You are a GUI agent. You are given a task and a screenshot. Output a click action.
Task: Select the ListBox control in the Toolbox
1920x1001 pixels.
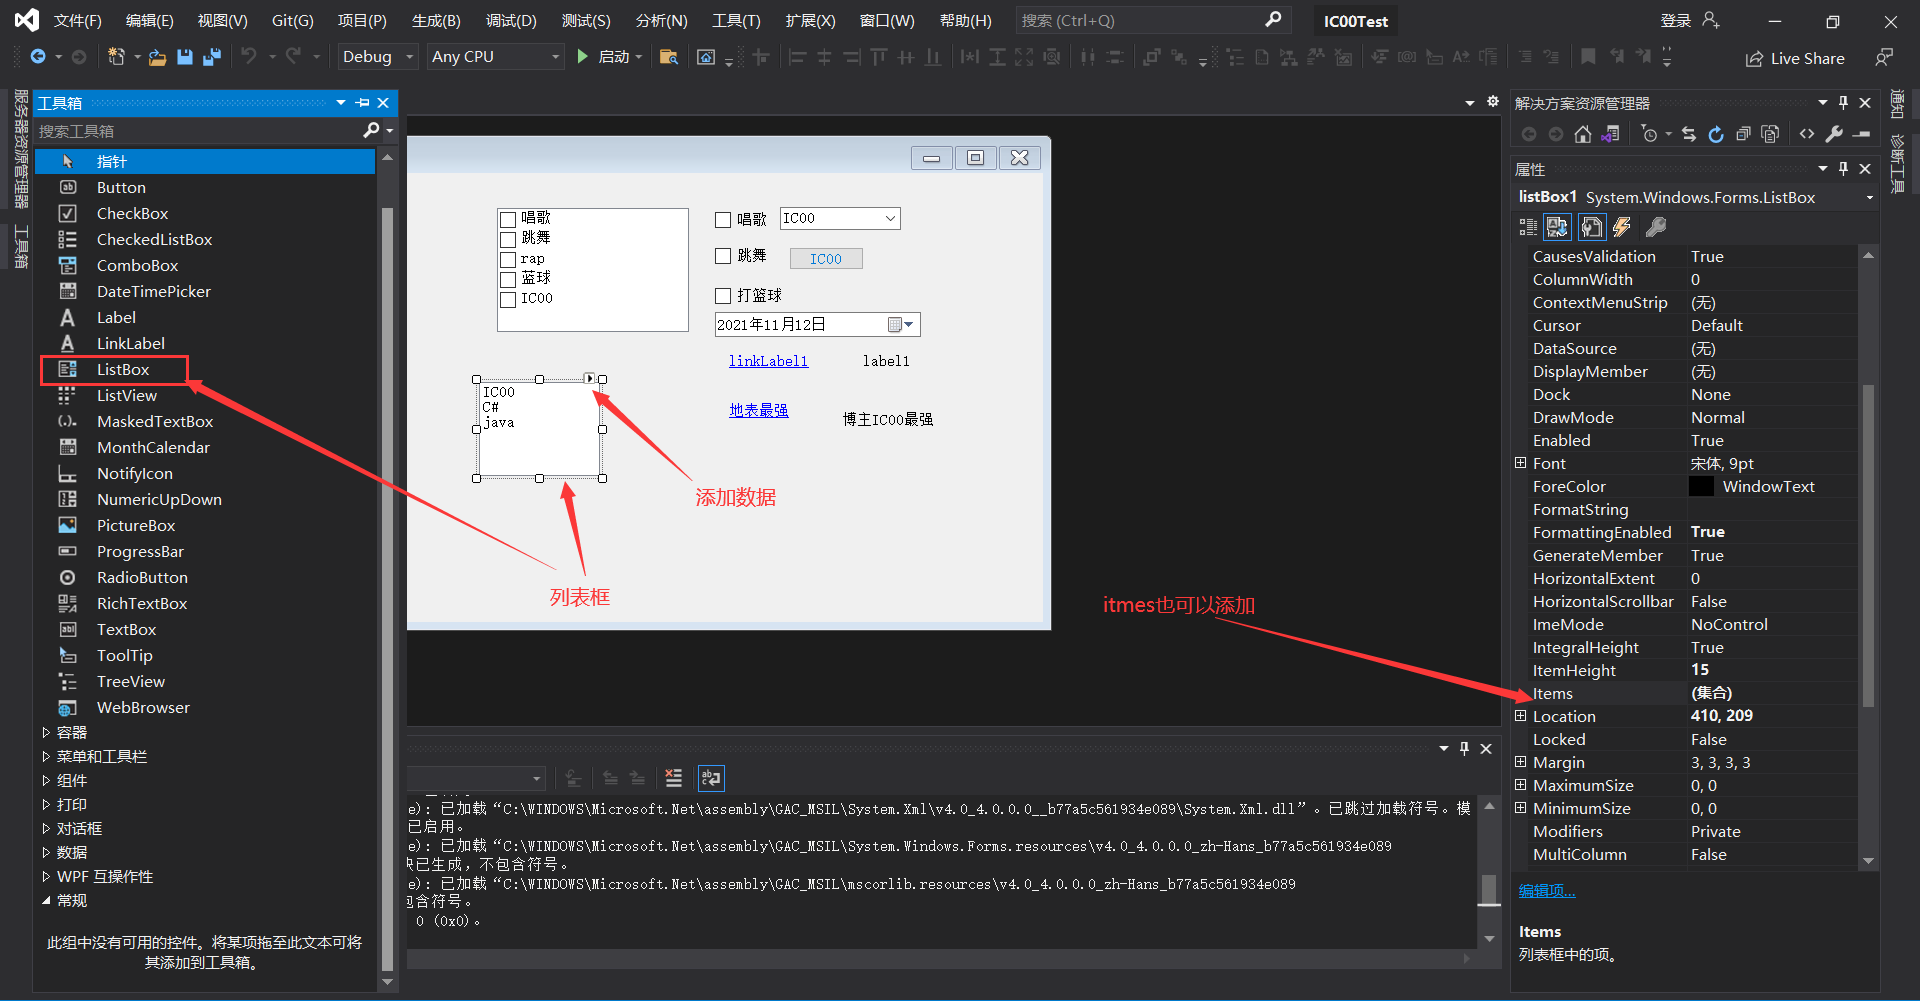coord(123,369)
